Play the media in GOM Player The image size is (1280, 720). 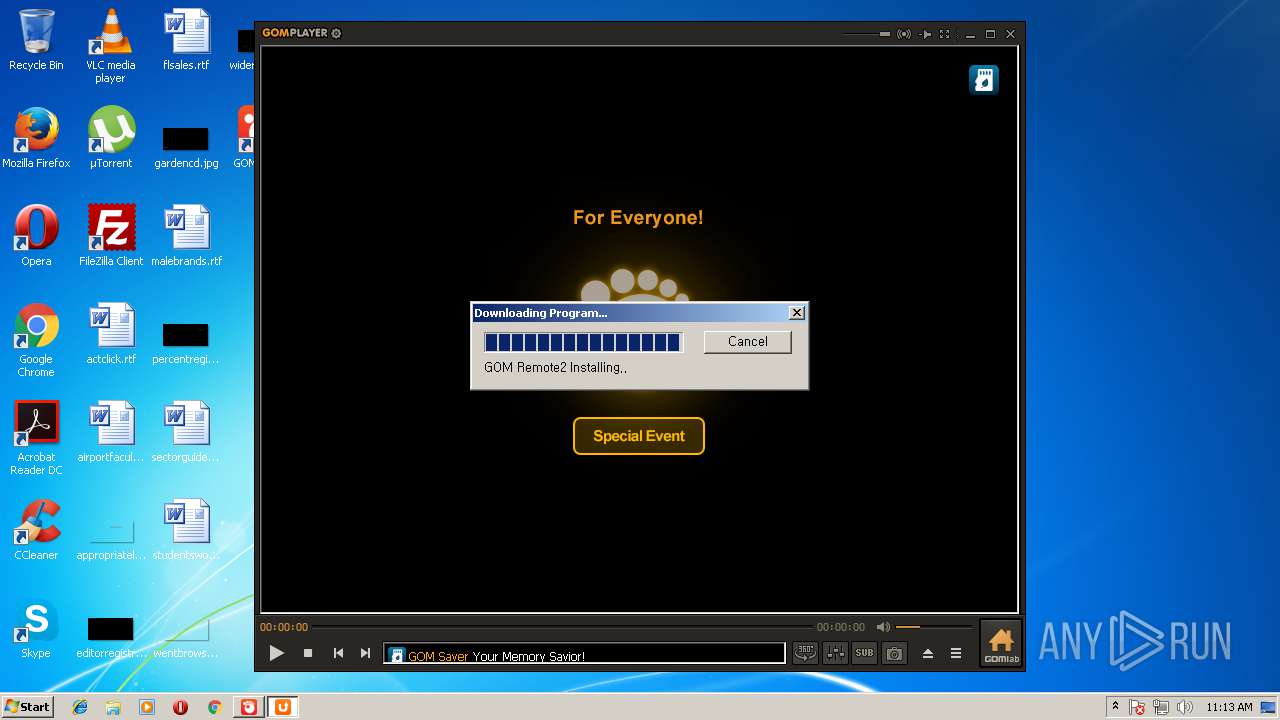pos(277,653)
